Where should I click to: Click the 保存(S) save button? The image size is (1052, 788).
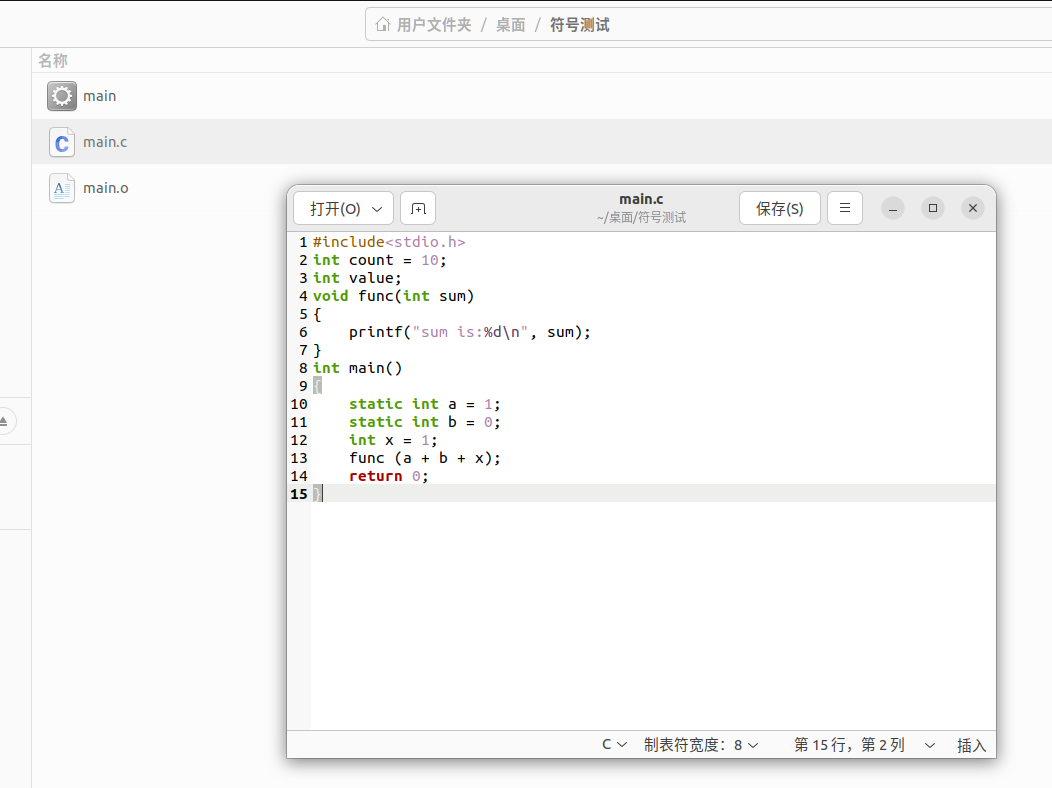(779, 208)
